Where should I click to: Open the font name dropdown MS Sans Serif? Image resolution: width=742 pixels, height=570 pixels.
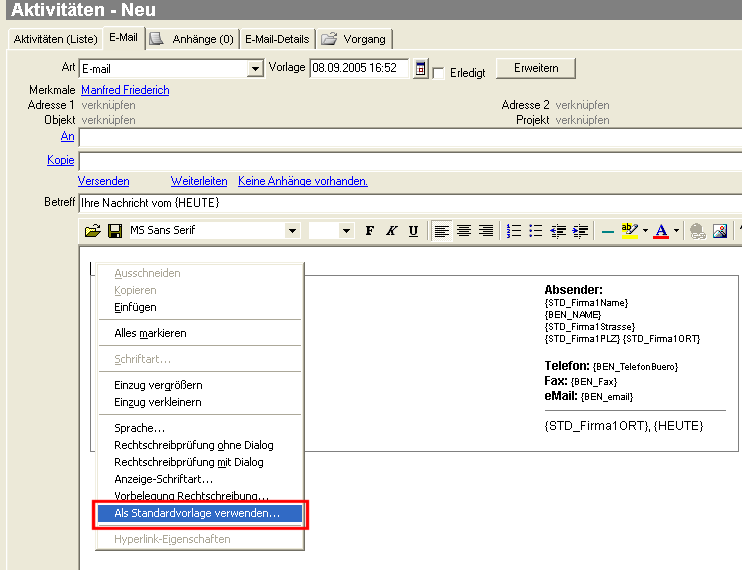(292, 231)
